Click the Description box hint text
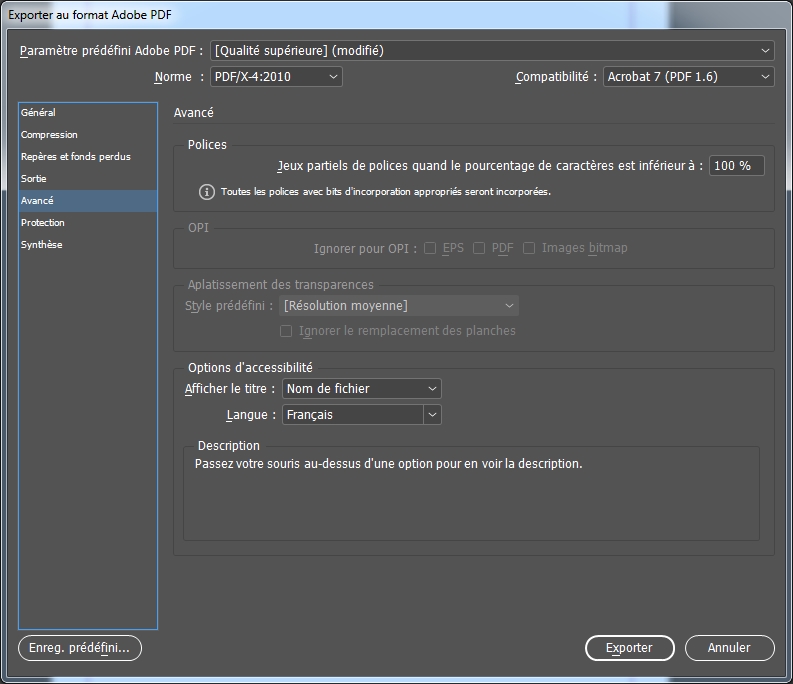Image resolution: width=793 pixels, height=684 pixels. coord(388,464)
